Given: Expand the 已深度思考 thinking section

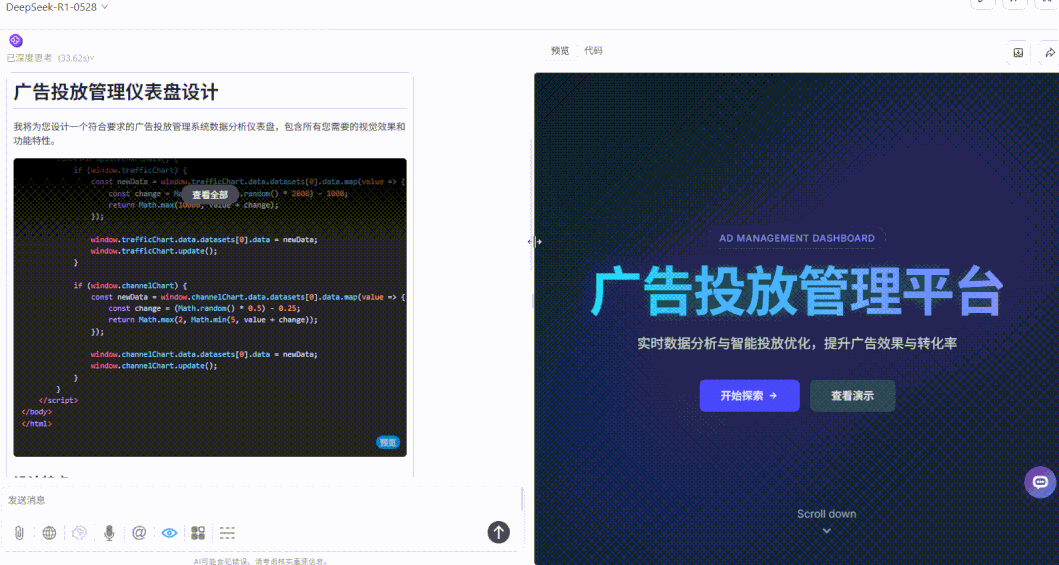Looking at the screenshot, I should pos(51,58).
